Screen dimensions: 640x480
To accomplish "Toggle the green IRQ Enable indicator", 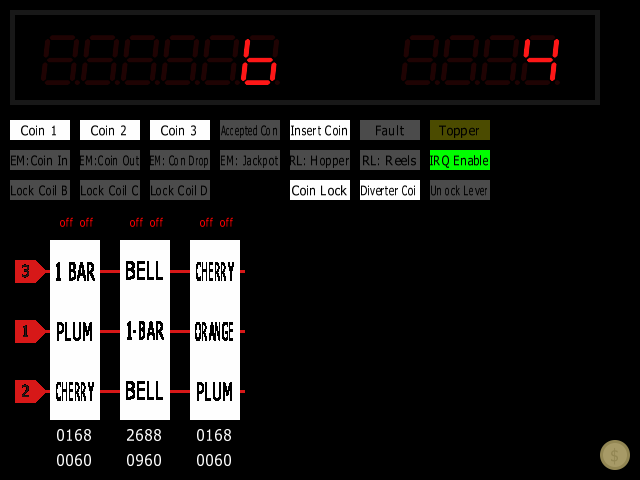I will [x=460, y=160].
